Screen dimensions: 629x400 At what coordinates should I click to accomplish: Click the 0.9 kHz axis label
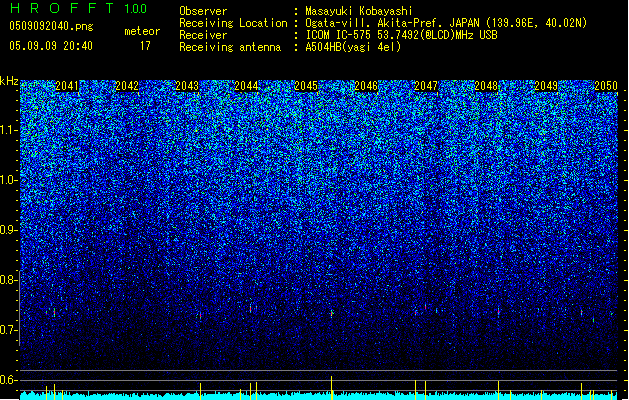coord(8,230)
